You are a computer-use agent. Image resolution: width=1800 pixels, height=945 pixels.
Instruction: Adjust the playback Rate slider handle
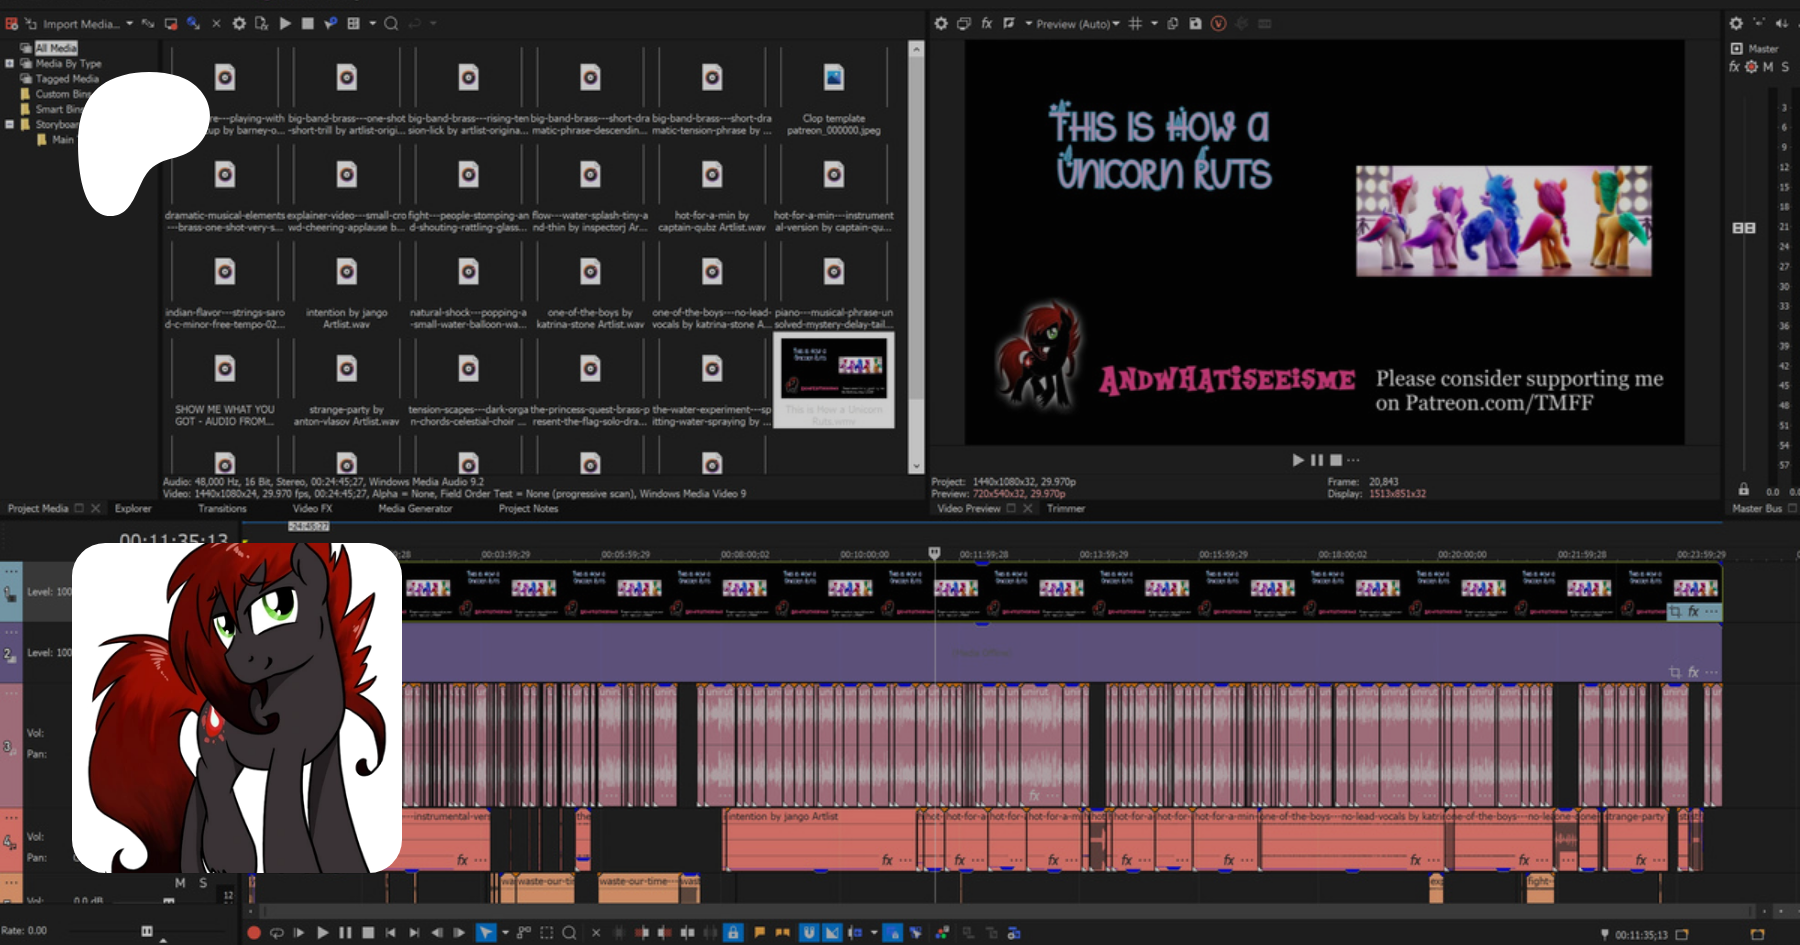(147, 931)
